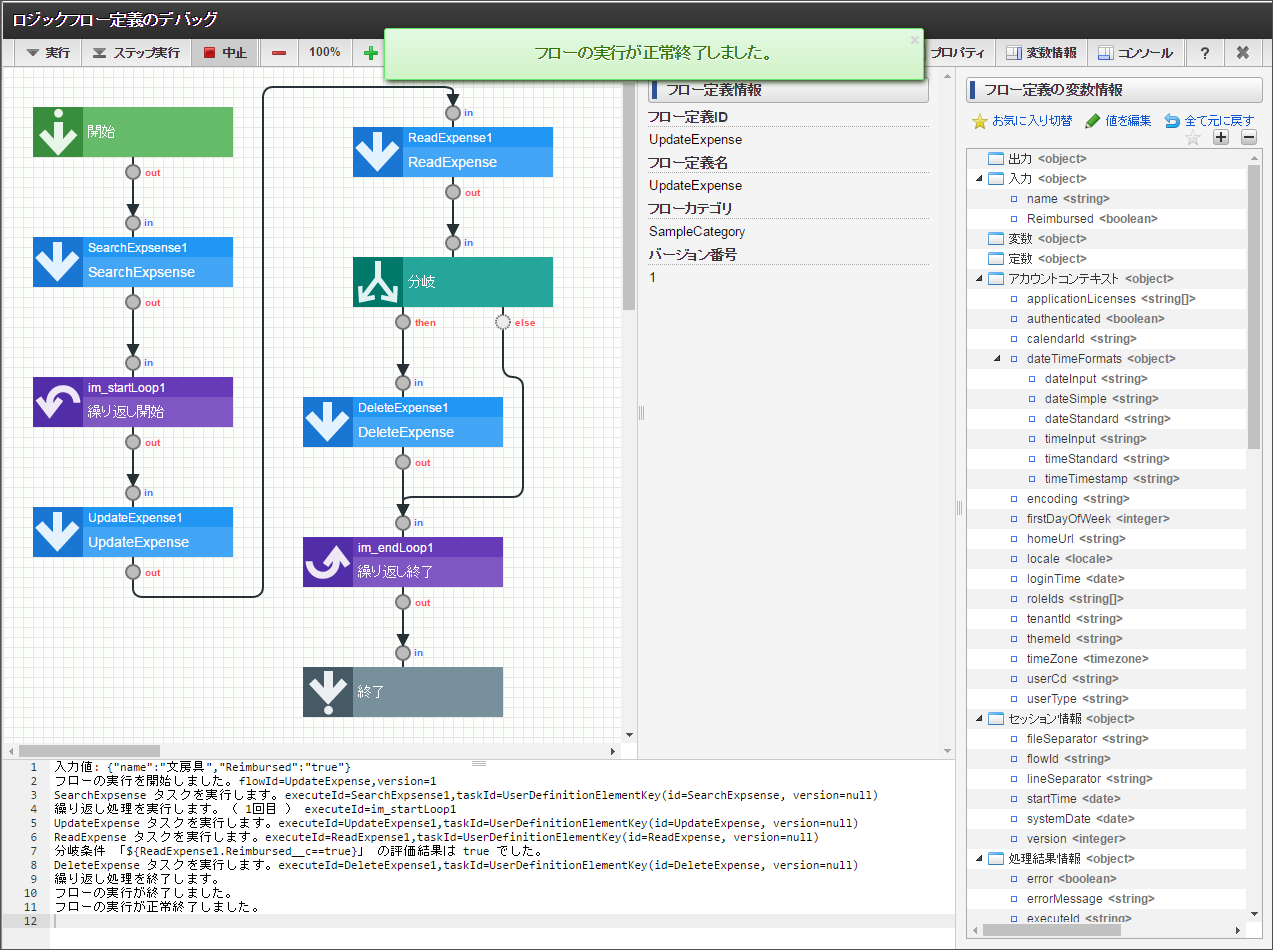Screen dimensions: 1273x950
Task: Click the 100% zoom reset button
Action: (324, 52)
